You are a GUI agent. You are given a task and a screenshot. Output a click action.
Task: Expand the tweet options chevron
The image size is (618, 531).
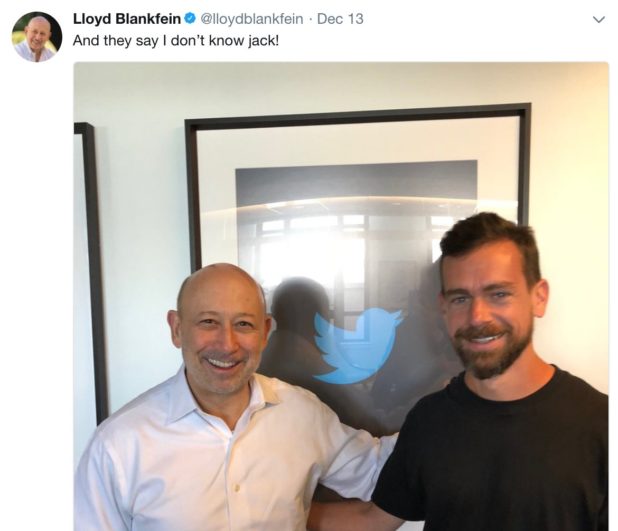point(599,19)
